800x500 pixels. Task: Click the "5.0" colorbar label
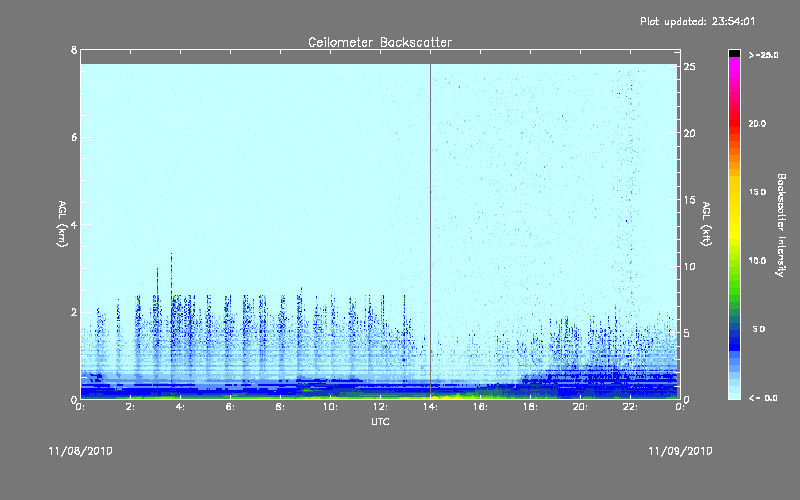[759, 329]
